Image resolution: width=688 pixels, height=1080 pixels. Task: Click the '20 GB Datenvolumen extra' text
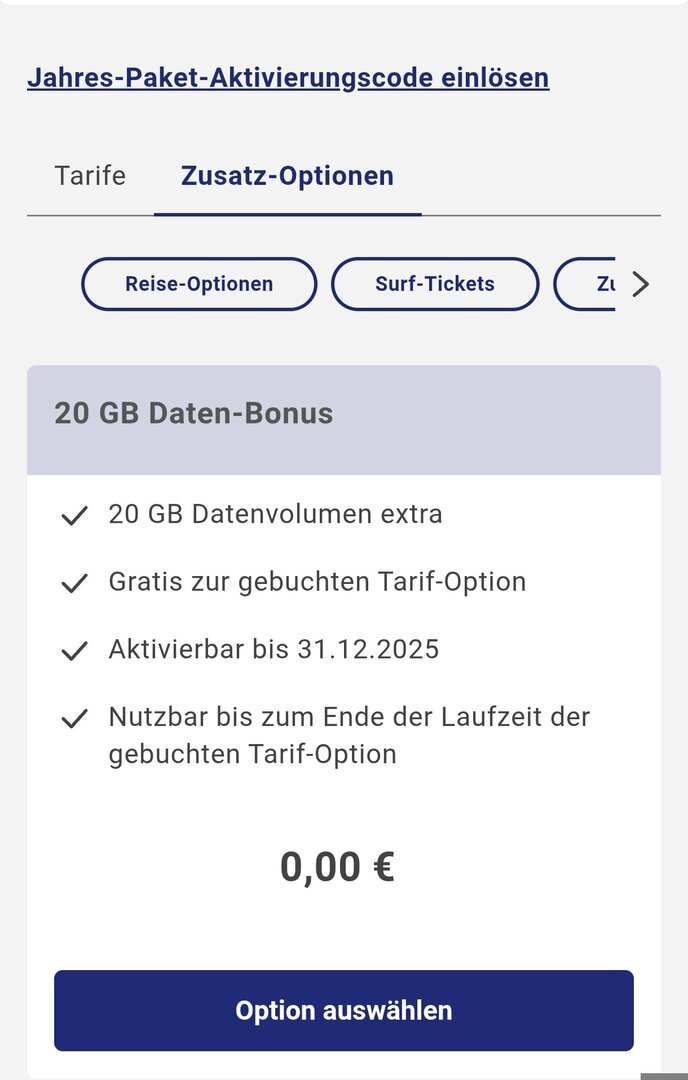click(x=275, y=514)
